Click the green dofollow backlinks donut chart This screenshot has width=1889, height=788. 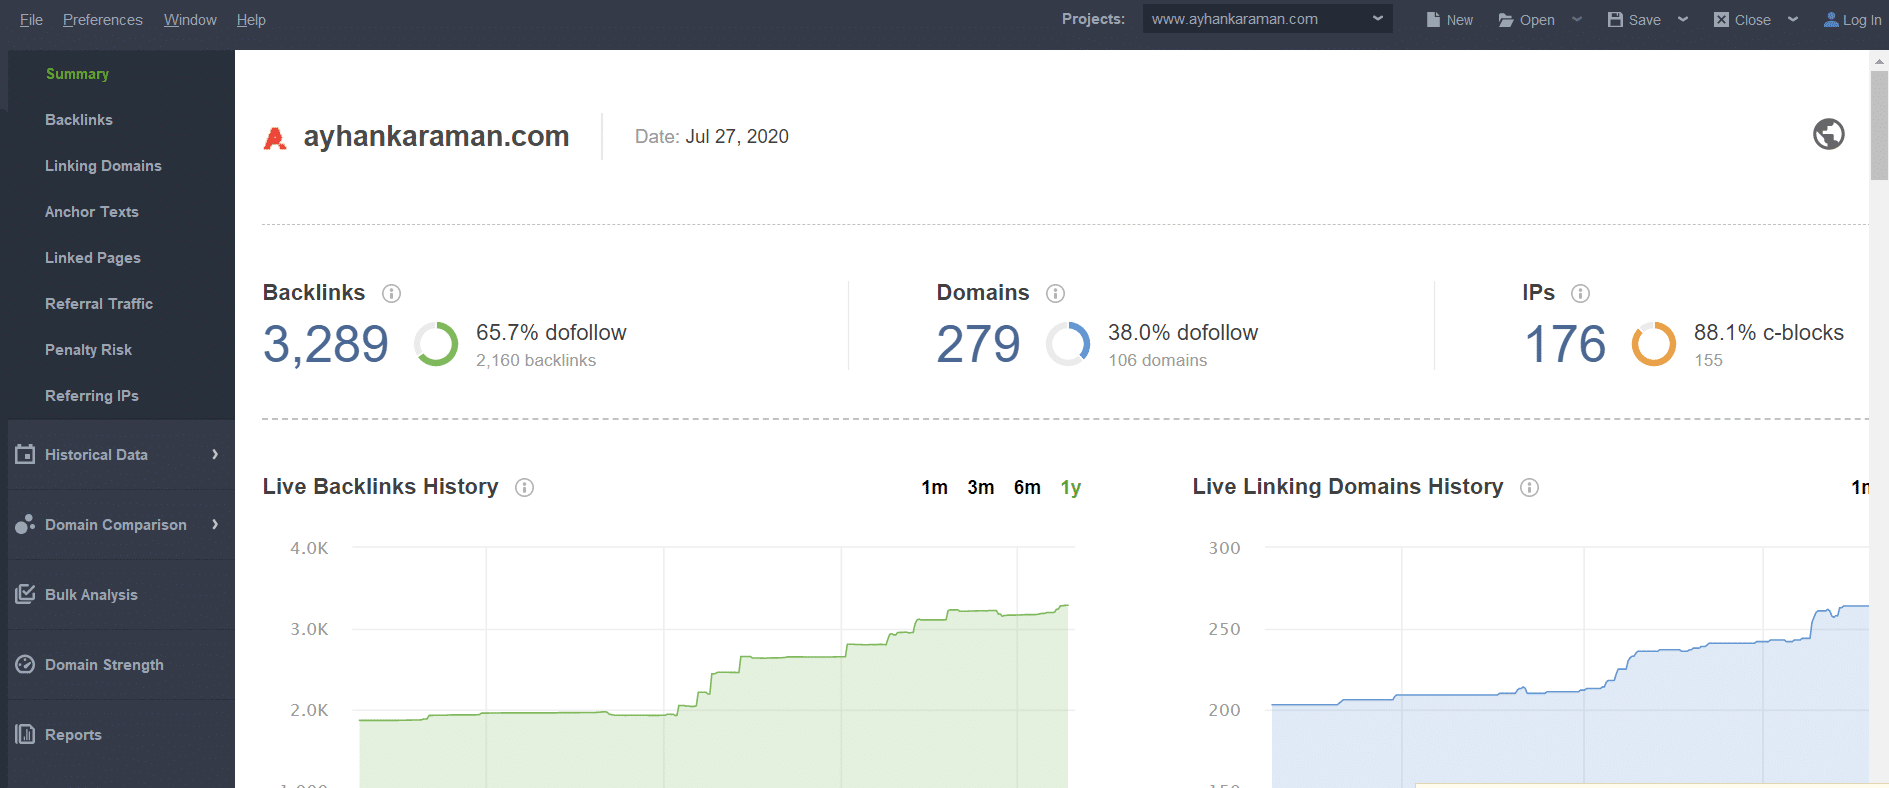[436, 344]
